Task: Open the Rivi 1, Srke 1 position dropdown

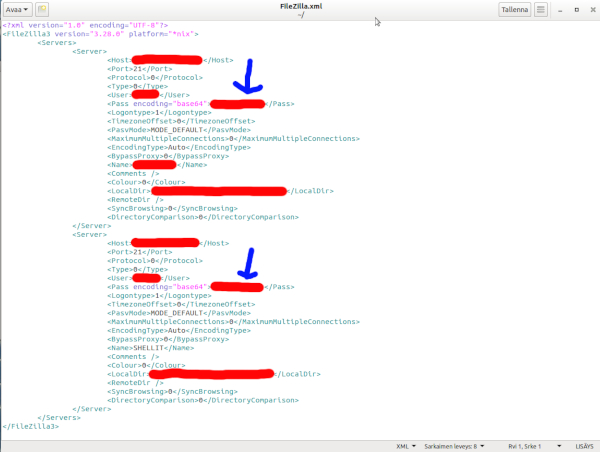Action: (534, 446)
